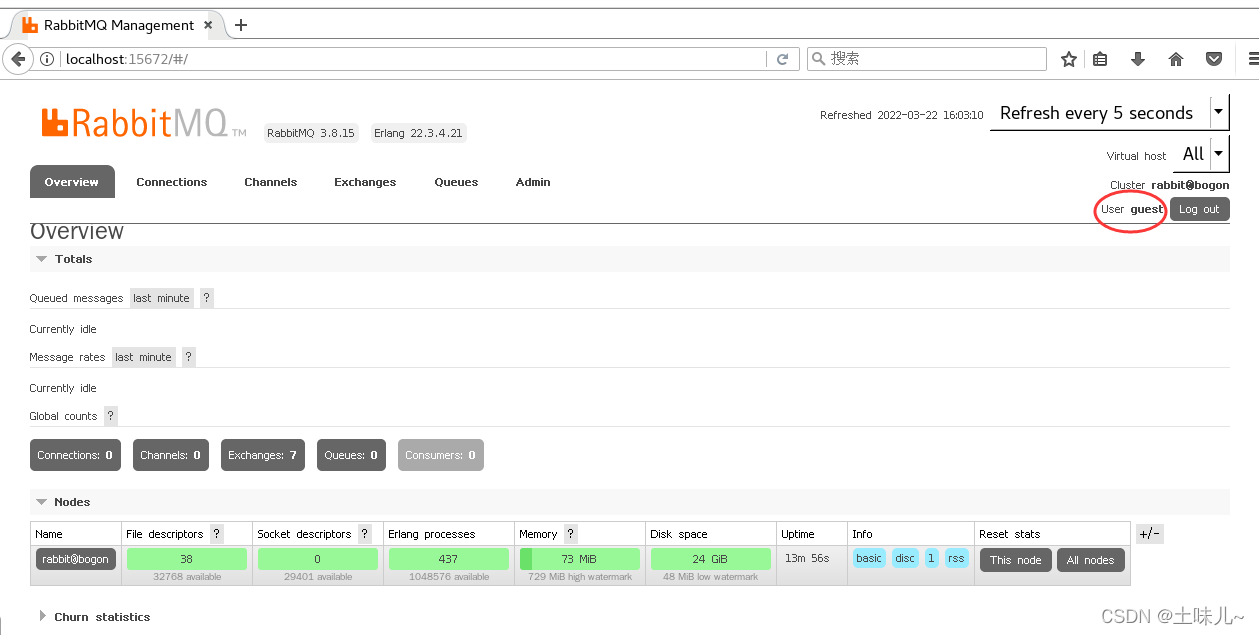Open the Pocket icon in toolbar
The height and width of the screenshot is (635, 1259).
tap(1214, 59)
